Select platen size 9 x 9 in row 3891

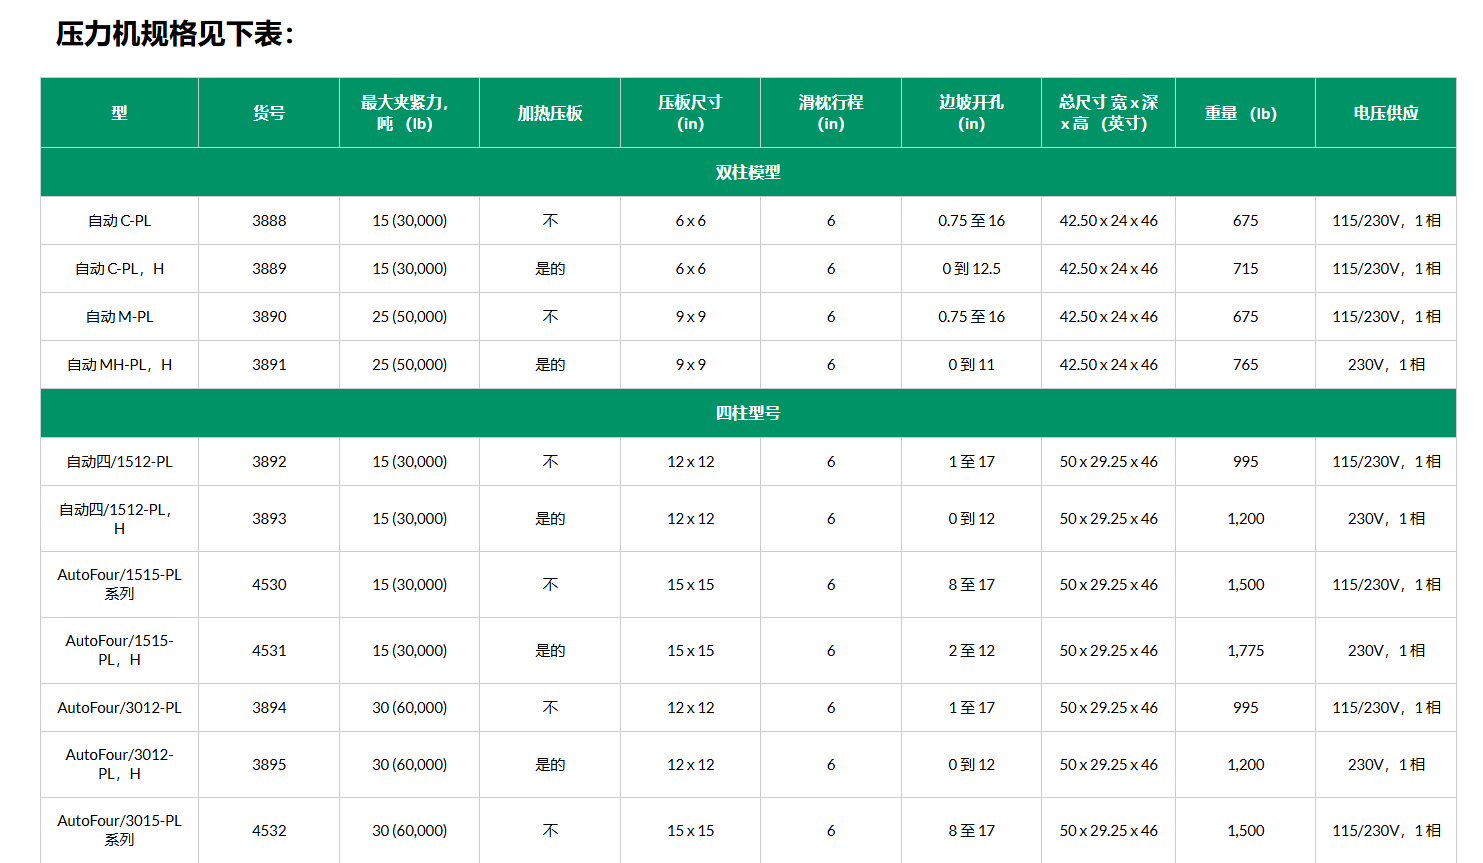click(690, 365)
